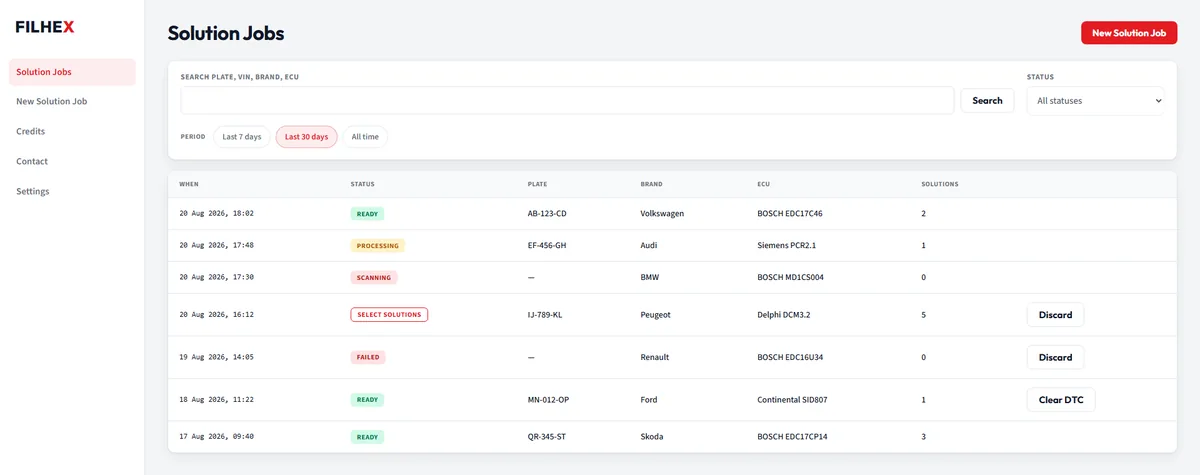The width and height of the screenshot is (1200, 475).
Task: Click the PROCESSING status badge
Action: point(378,245)
